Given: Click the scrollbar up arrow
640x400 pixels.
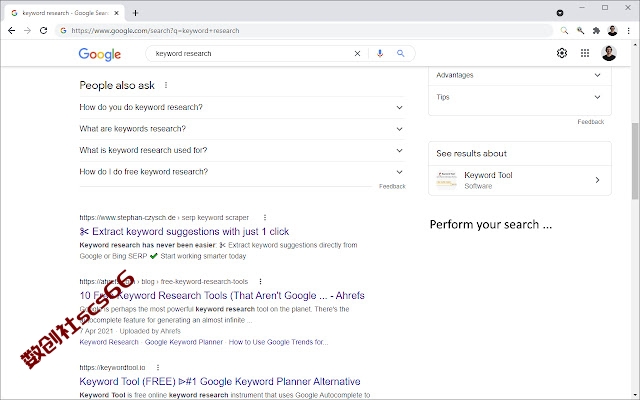Looking at the screenshot, I should pos(636,44).
